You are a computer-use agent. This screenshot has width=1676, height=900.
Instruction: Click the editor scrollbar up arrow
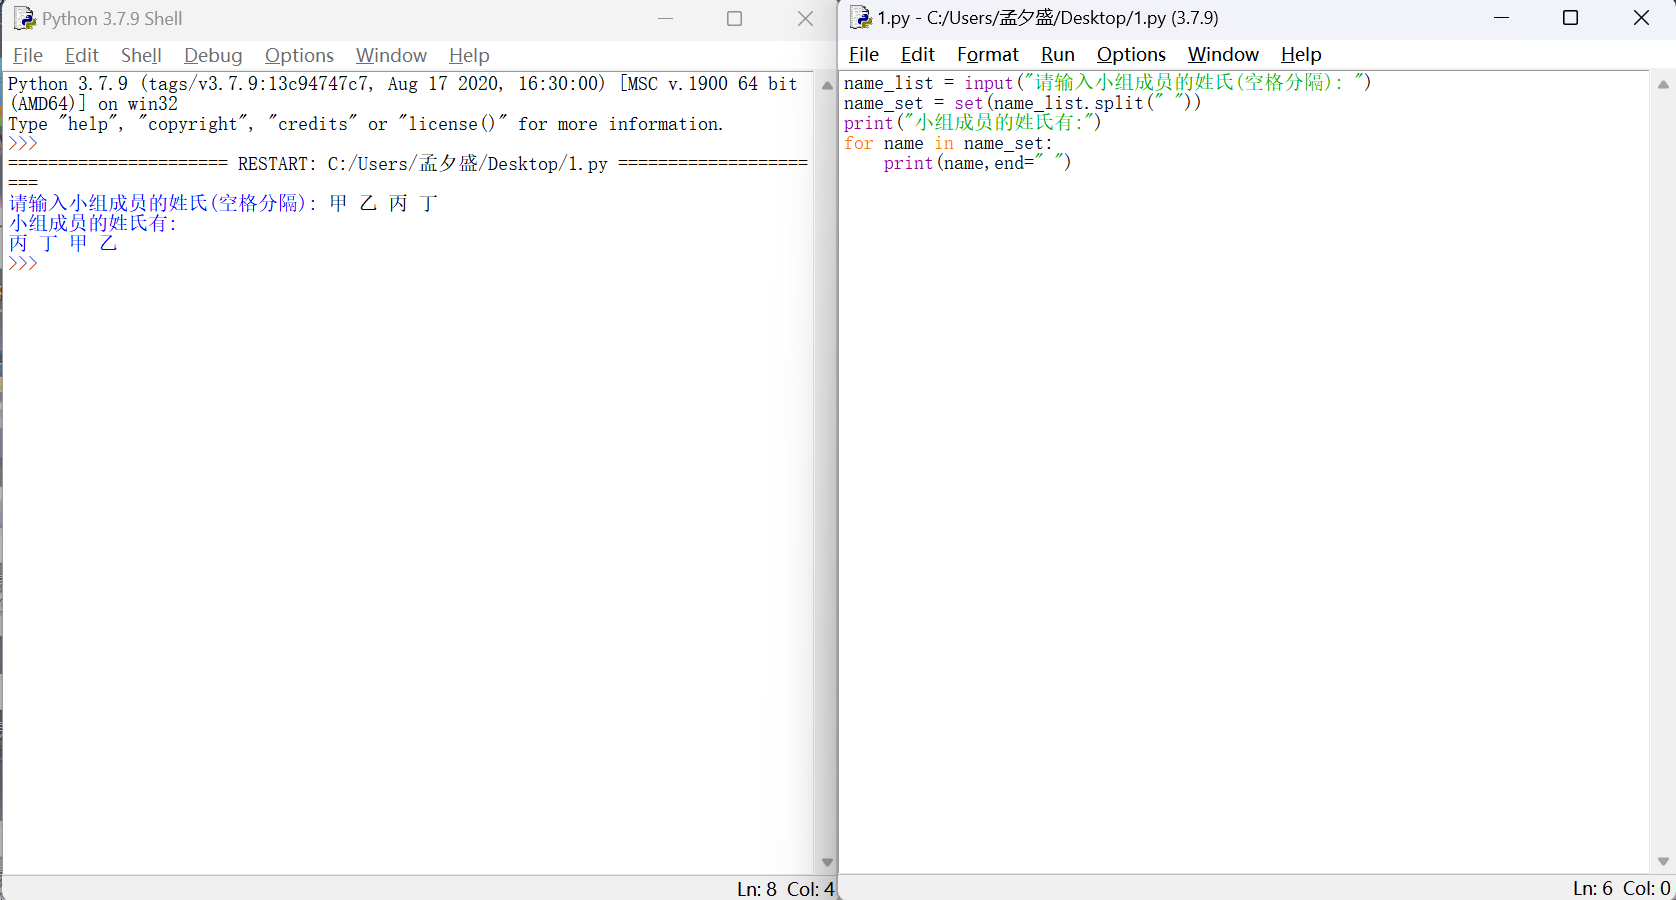click(x=1663, y=85)
